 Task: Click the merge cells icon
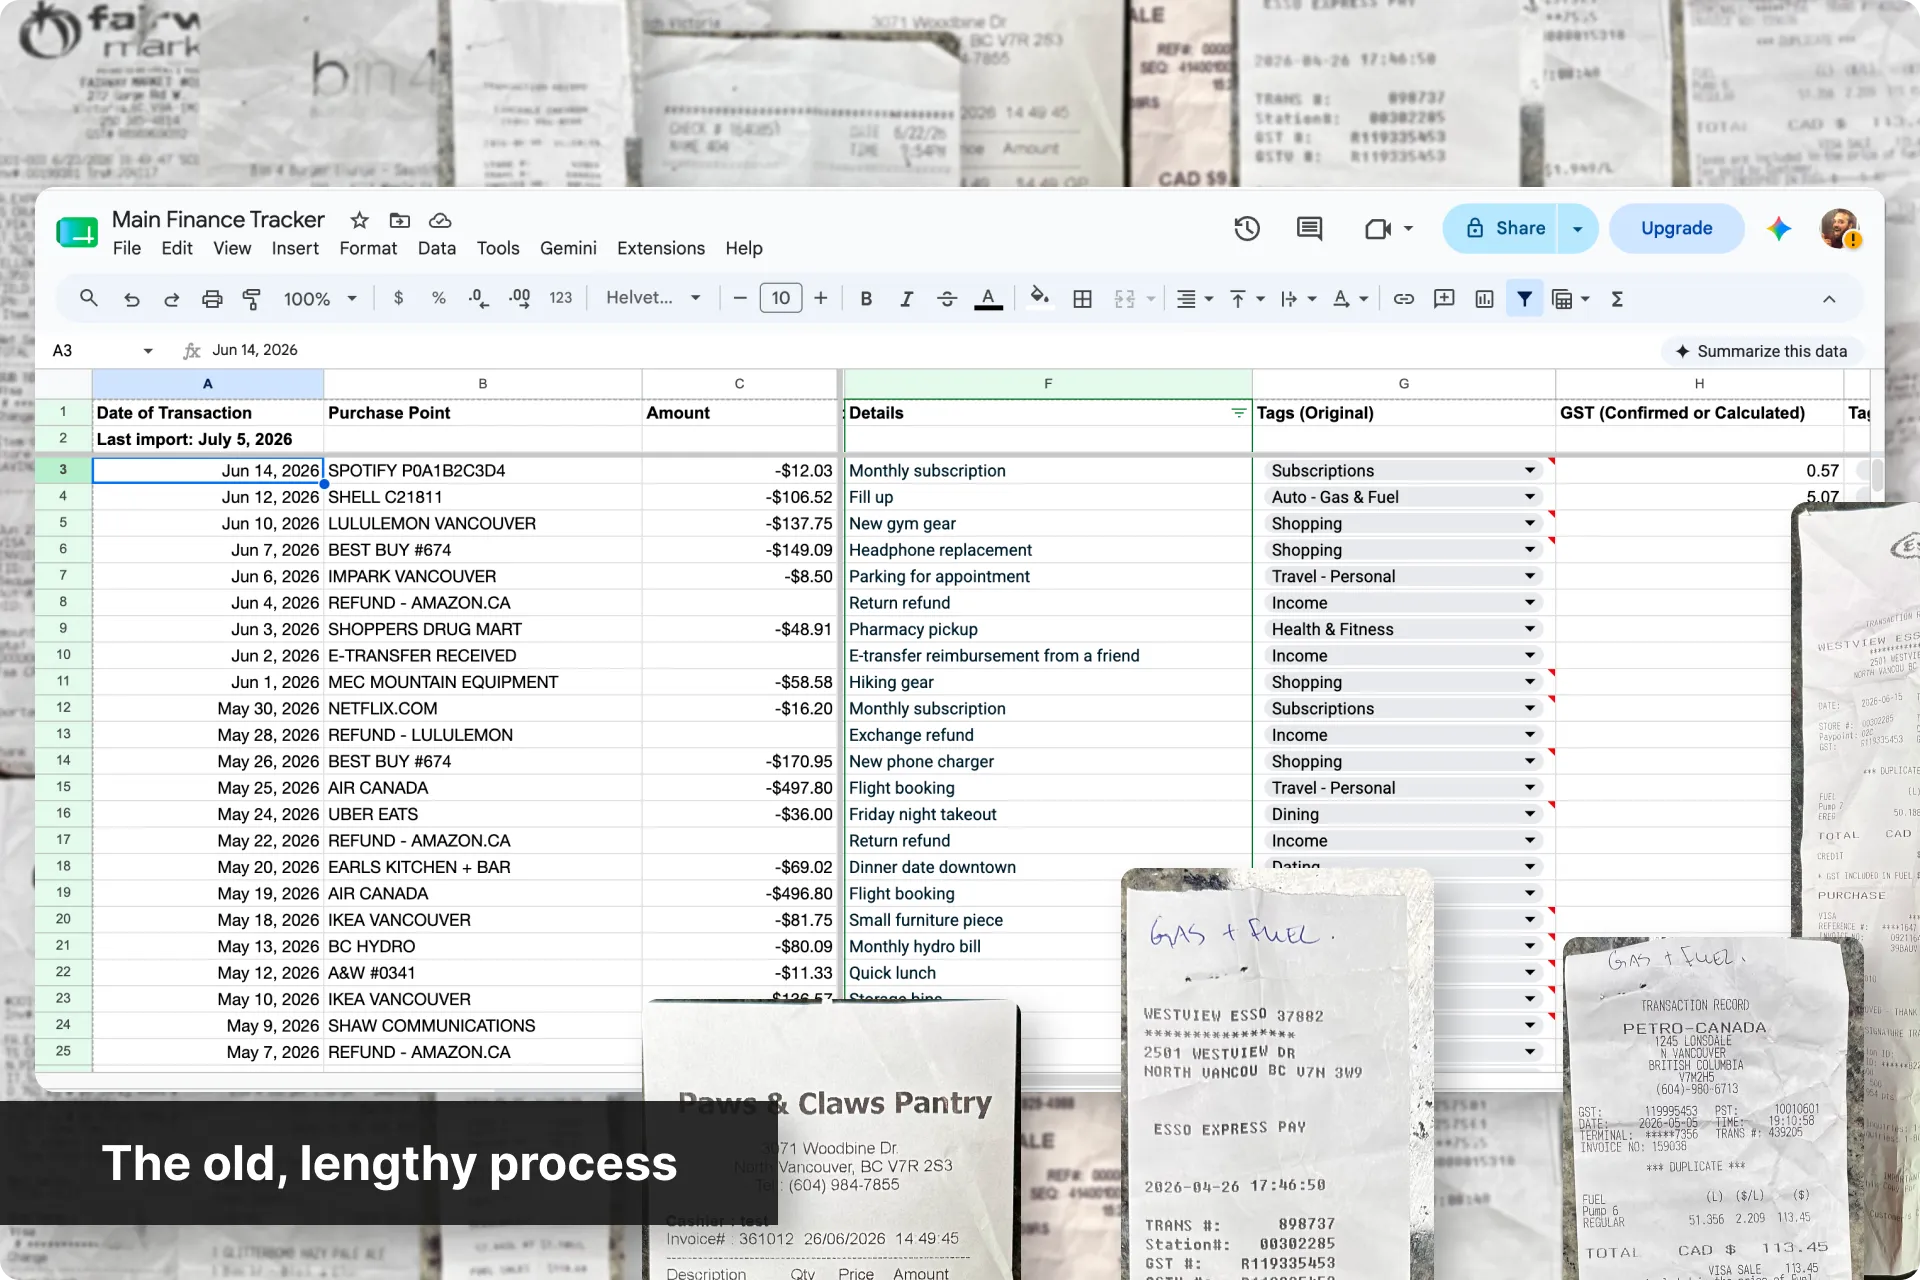1125,298
